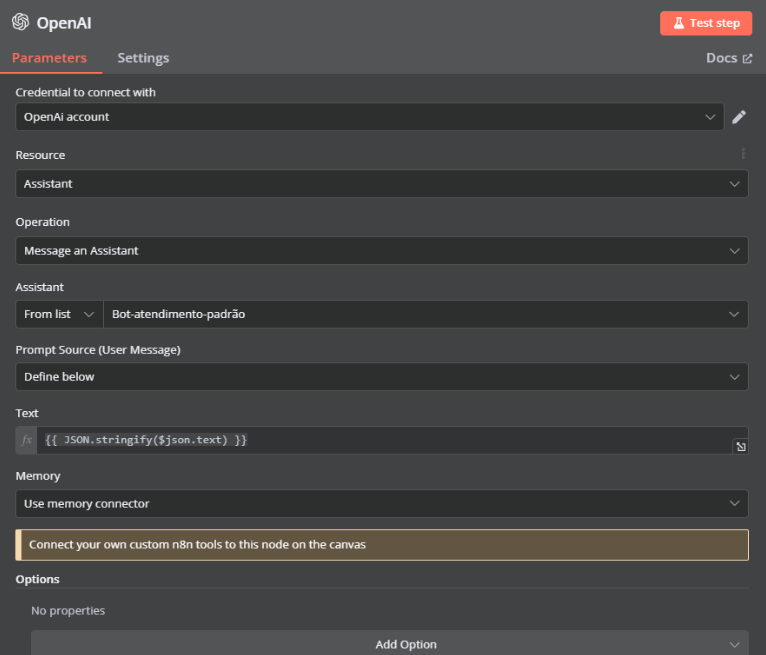Viewport: 766px width, 655px height.
Task: Change the From list mode selector
Action: [x=59, y=314]
